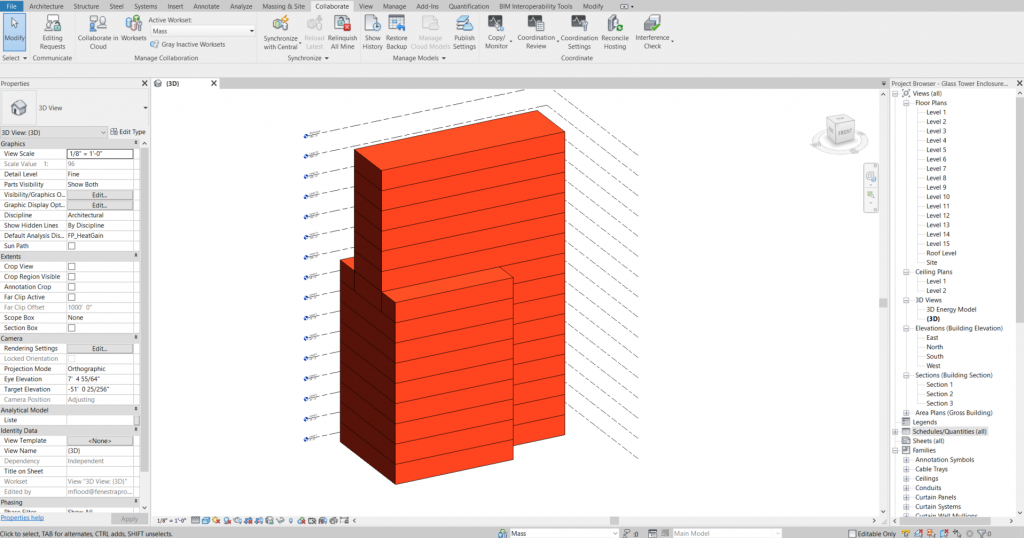Toggle the Far Clip Active checkbox

pos(72,297)
